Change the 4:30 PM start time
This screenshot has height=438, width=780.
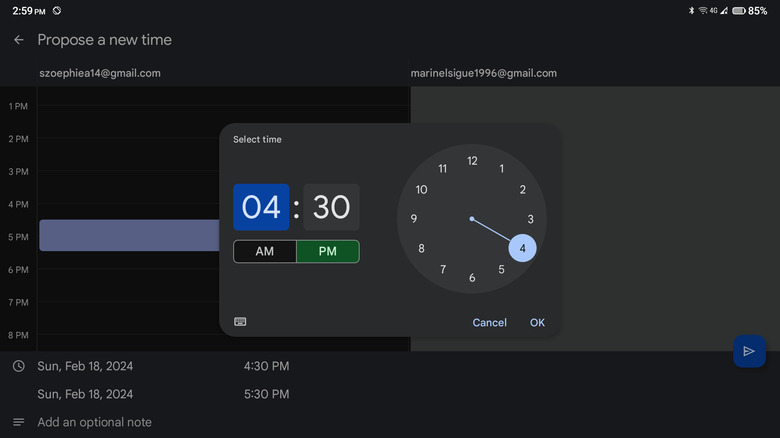[x=266, y=366]
